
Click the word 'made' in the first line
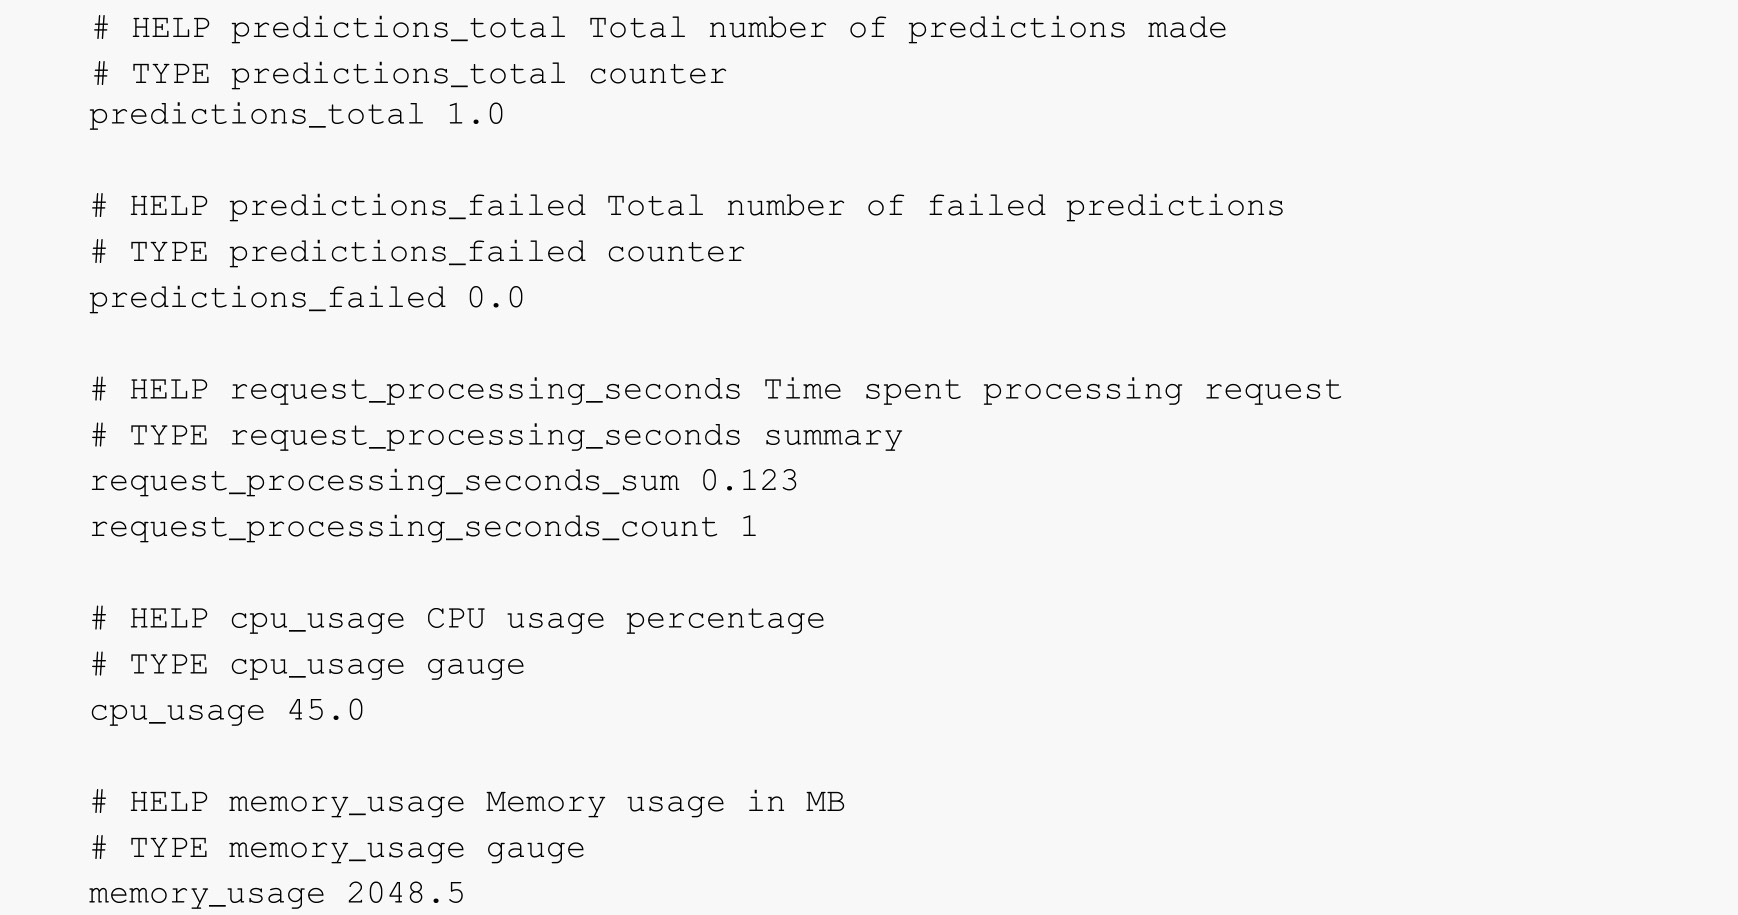(x=1187, y=27)
